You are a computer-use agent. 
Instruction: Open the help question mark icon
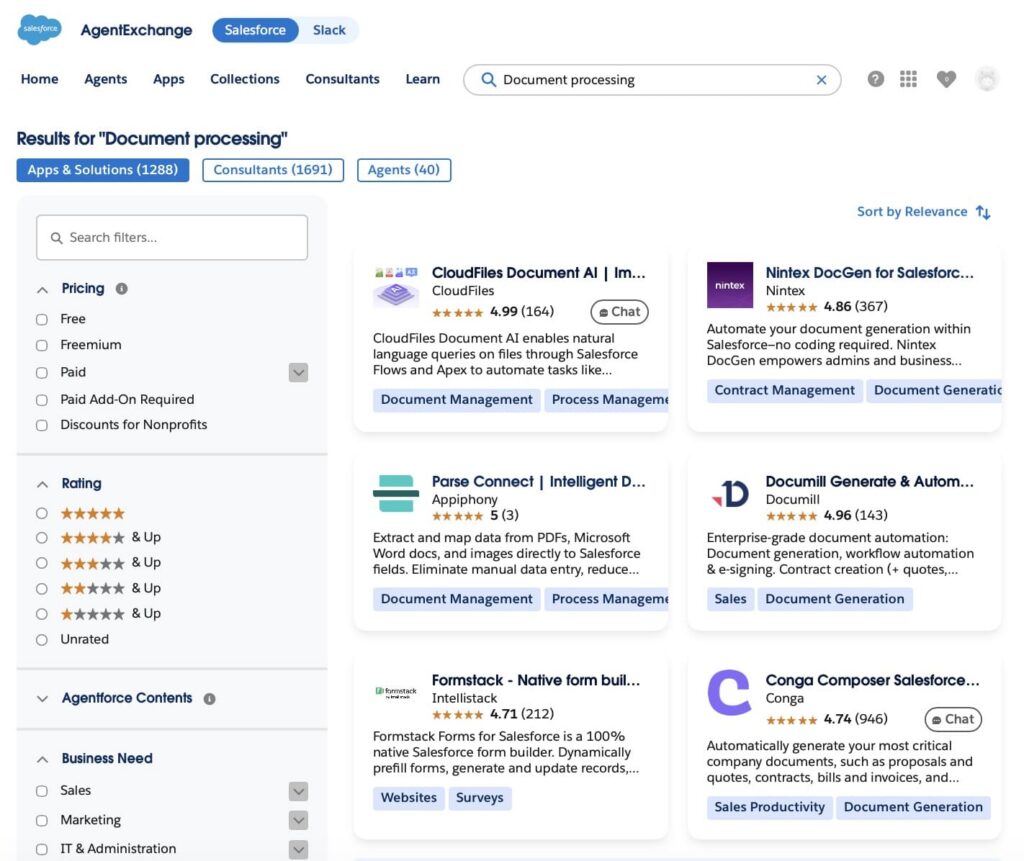[x=875, y=79]
